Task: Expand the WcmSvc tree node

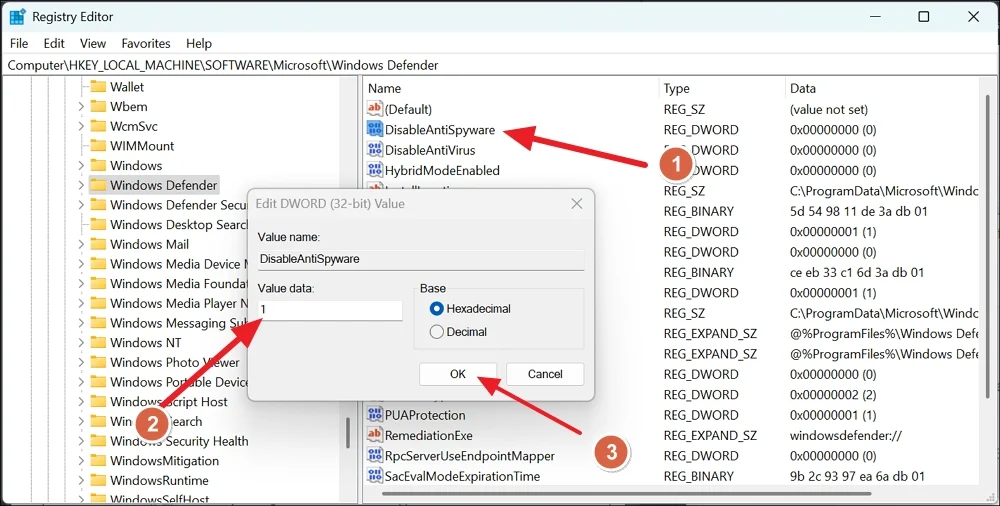Action: (81, 126)
